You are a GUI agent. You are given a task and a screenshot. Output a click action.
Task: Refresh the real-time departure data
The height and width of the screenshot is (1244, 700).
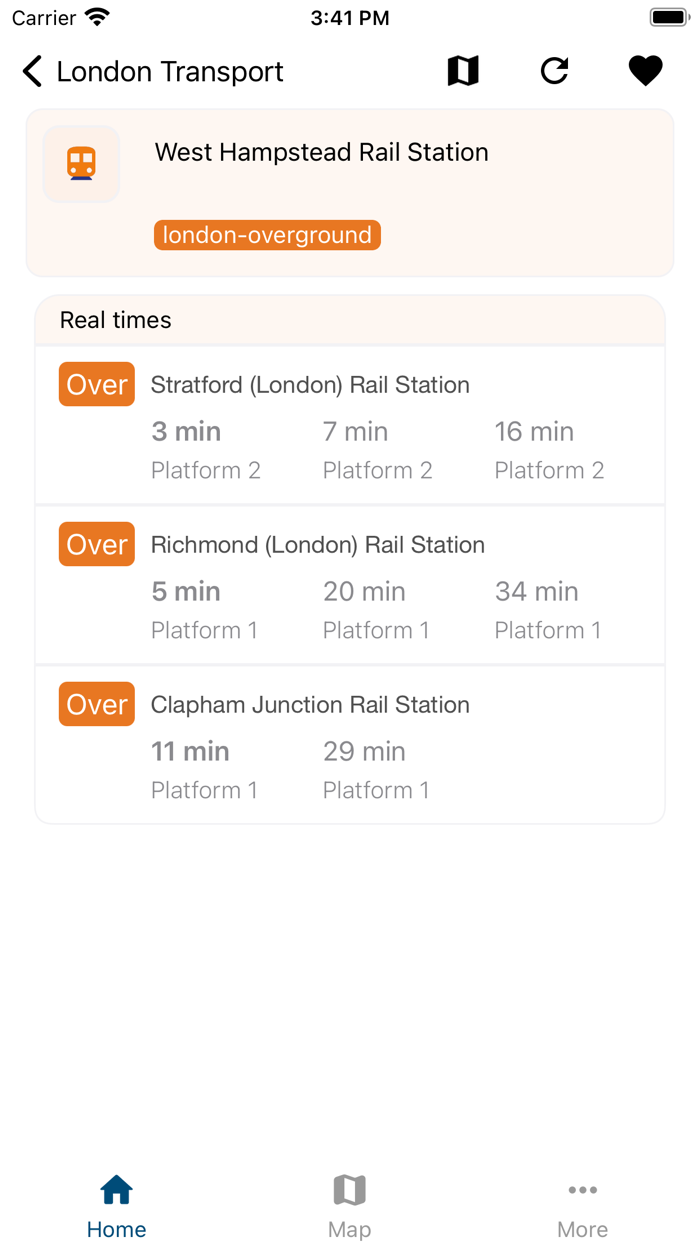[554, 71]
